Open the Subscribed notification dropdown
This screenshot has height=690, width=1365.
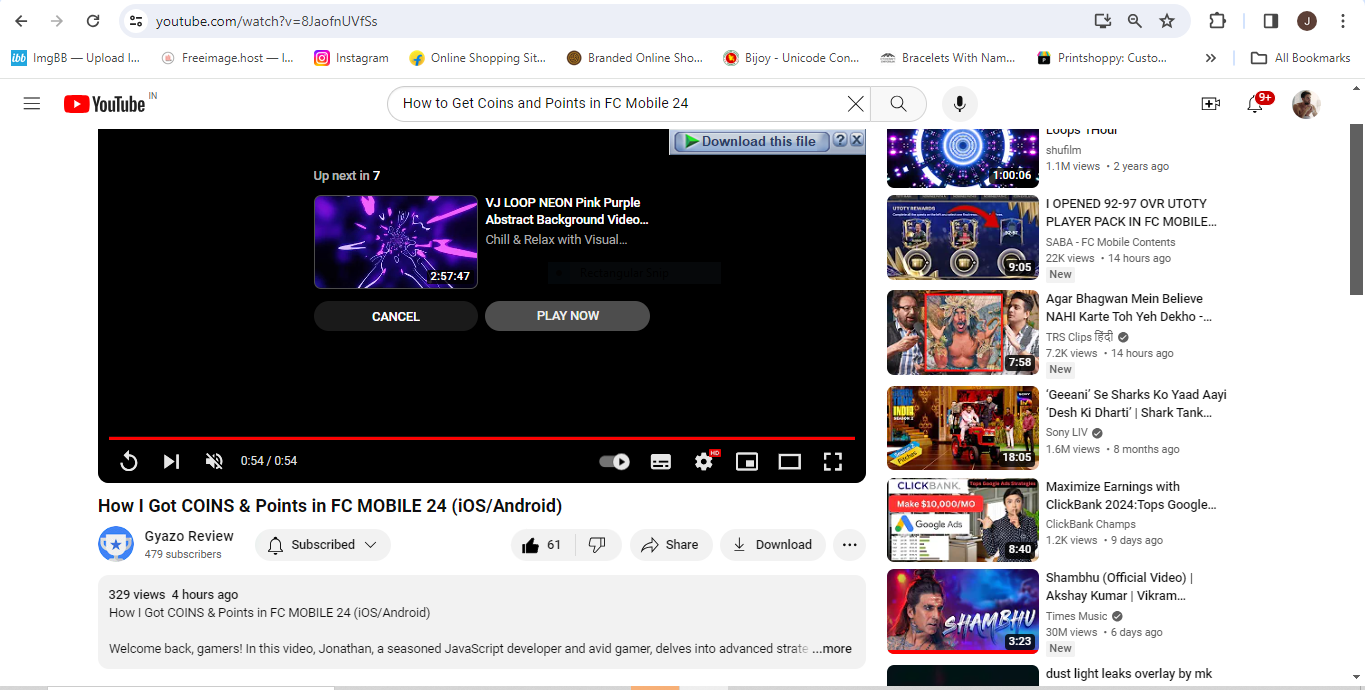[323, 545]
